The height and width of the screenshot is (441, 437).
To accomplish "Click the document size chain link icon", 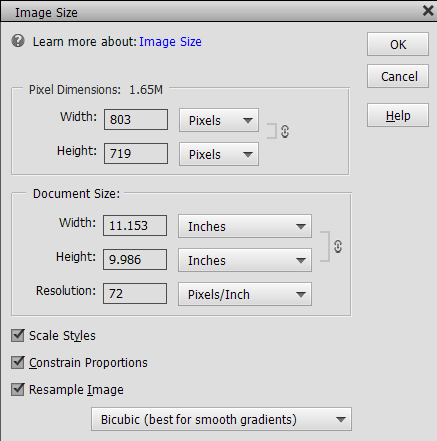I will pyautogui.click(x=338, y=246).
